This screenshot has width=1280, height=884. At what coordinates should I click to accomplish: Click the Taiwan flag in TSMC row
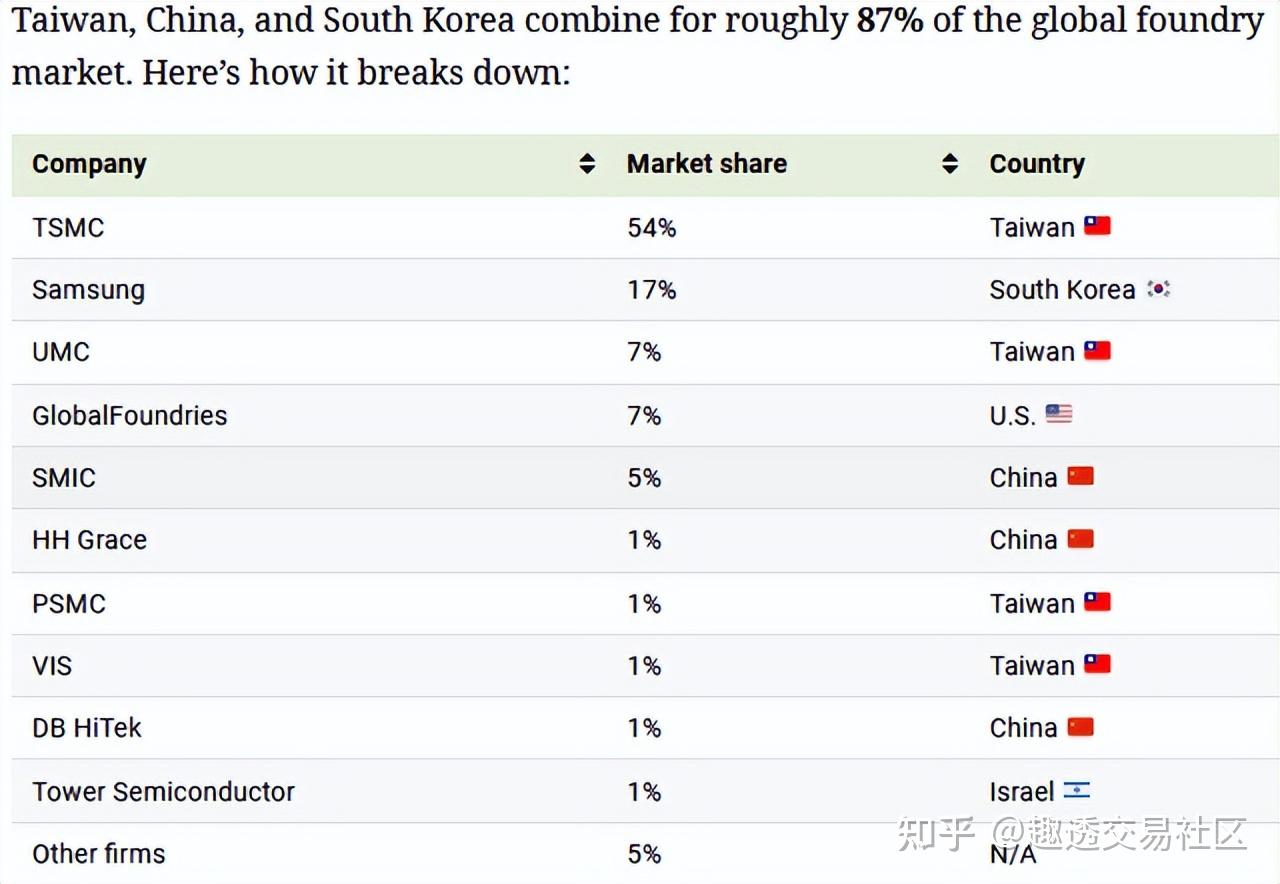click(x=1097, y=226)
